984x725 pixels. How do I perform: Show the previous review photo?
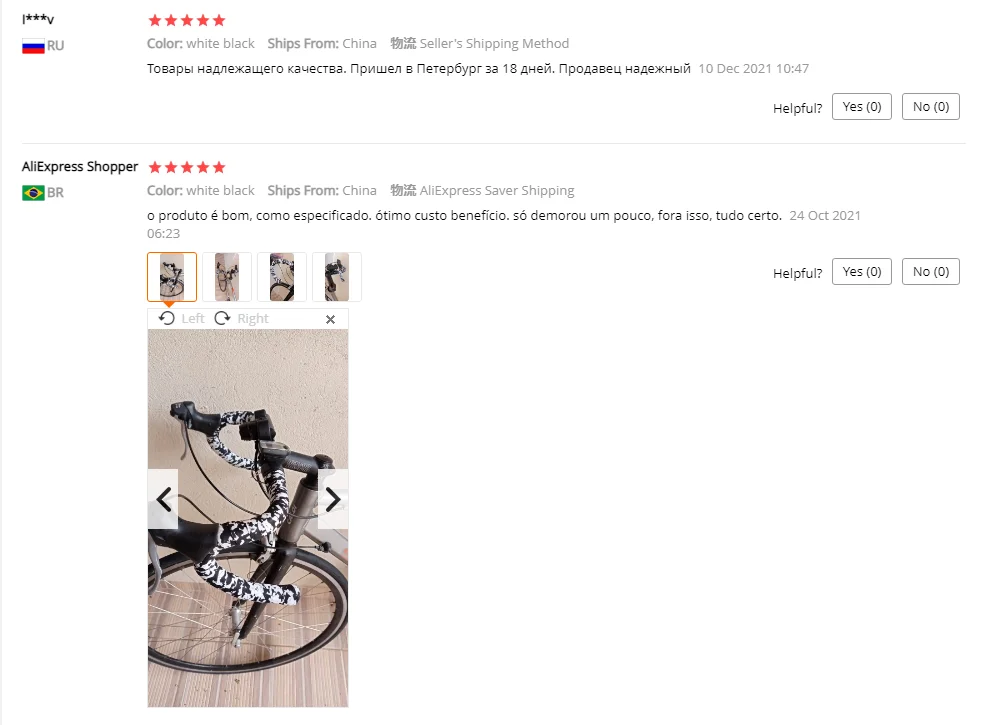(163, 499)
